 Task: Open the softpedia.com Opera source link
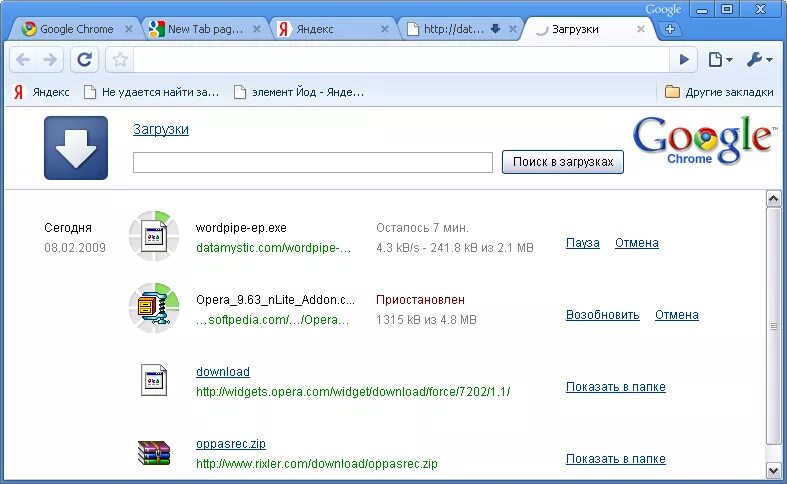coord(273,320)
